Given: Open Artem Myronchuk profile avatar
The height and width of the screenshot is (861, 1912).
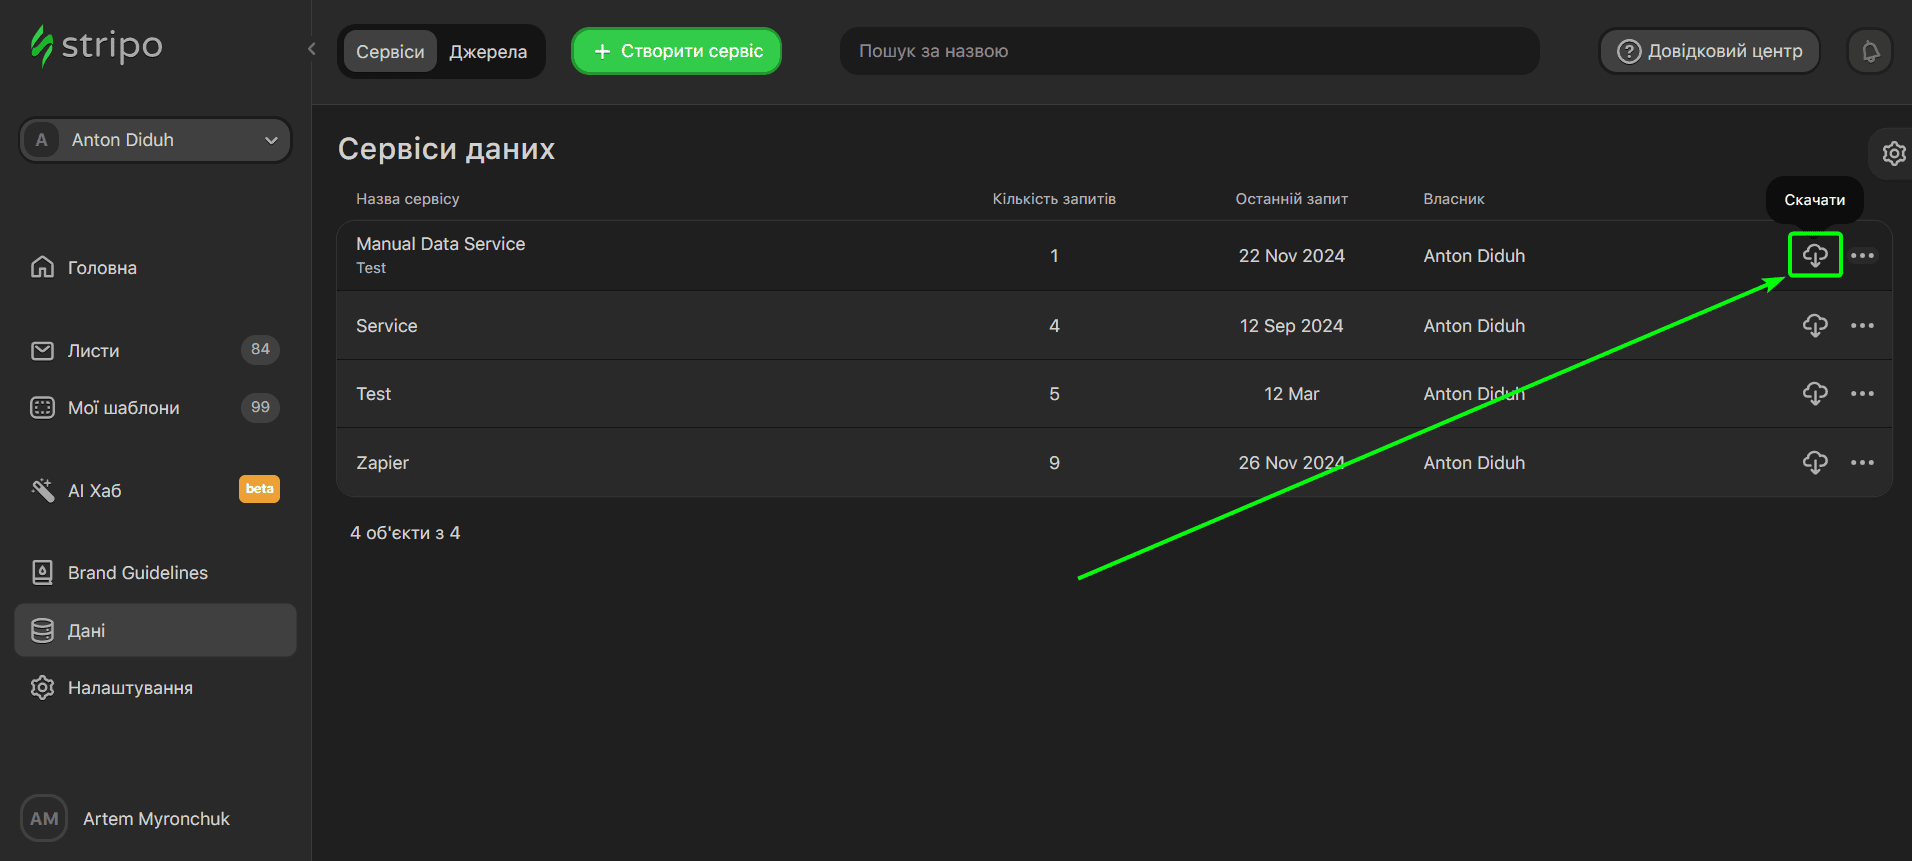Looking at the screenshot, I should [x=44, y=818].
